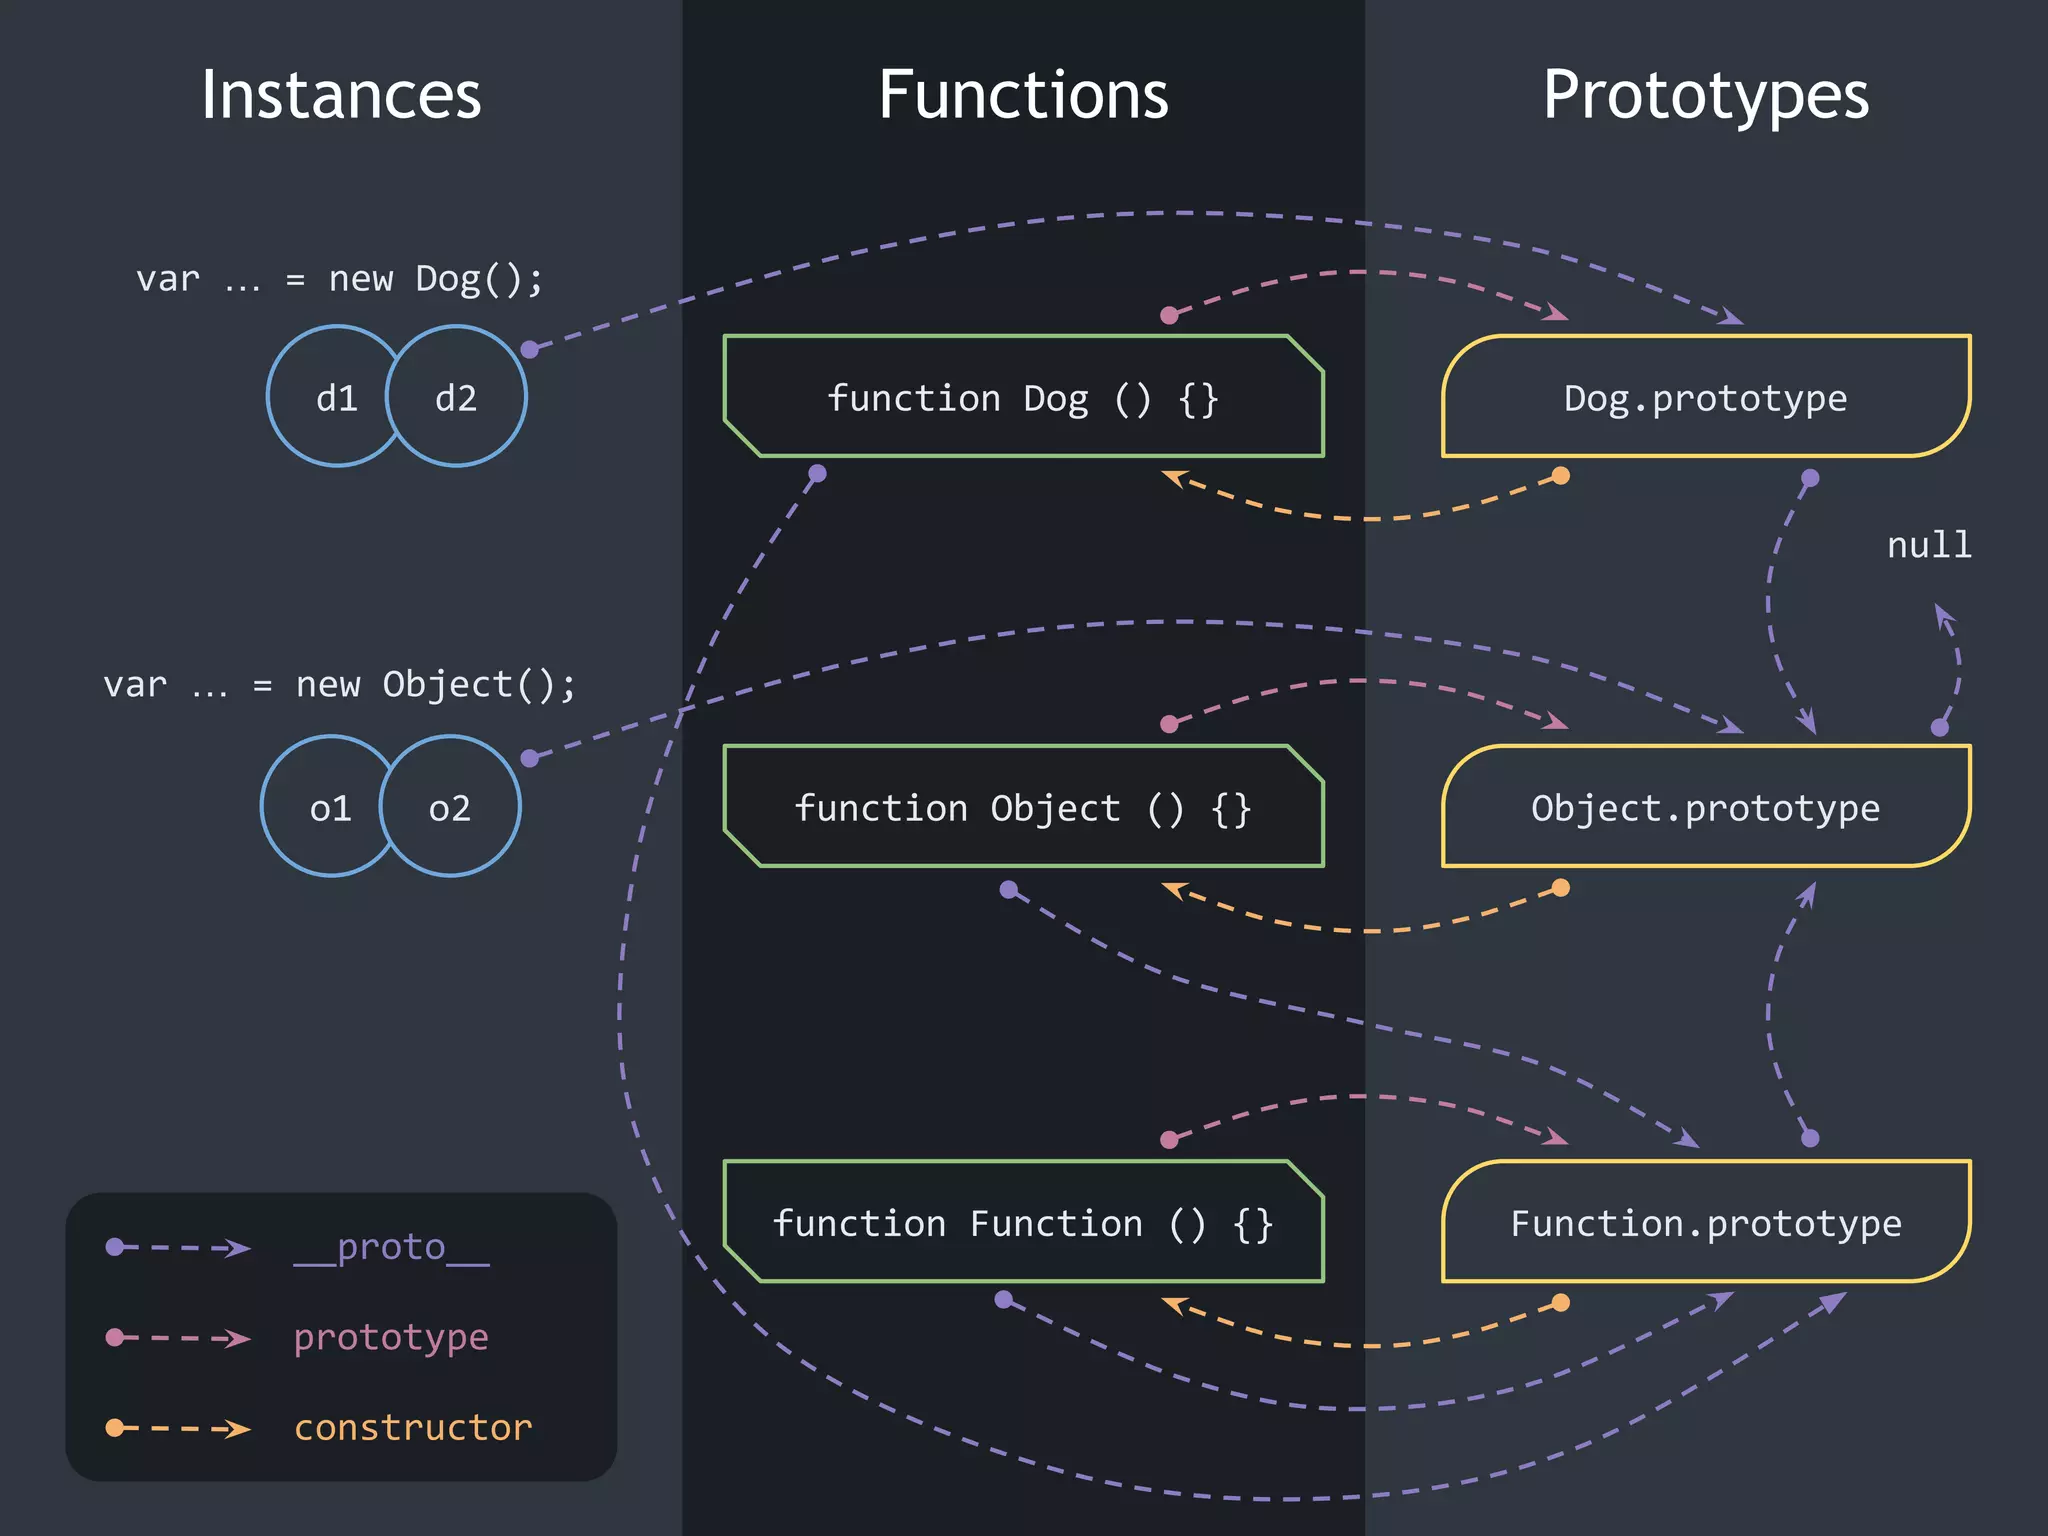This screenshot has width=2048, height=1536.
Task: Click the 'Prototypes' column heading
Action: click(1706, 97)
